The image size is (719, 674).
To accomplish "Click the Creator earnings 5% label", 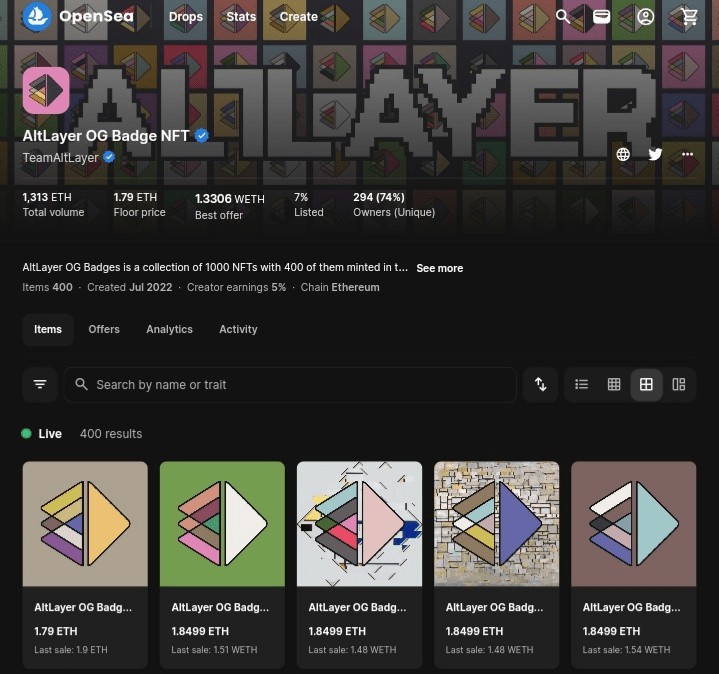I will tap(236, 287).
